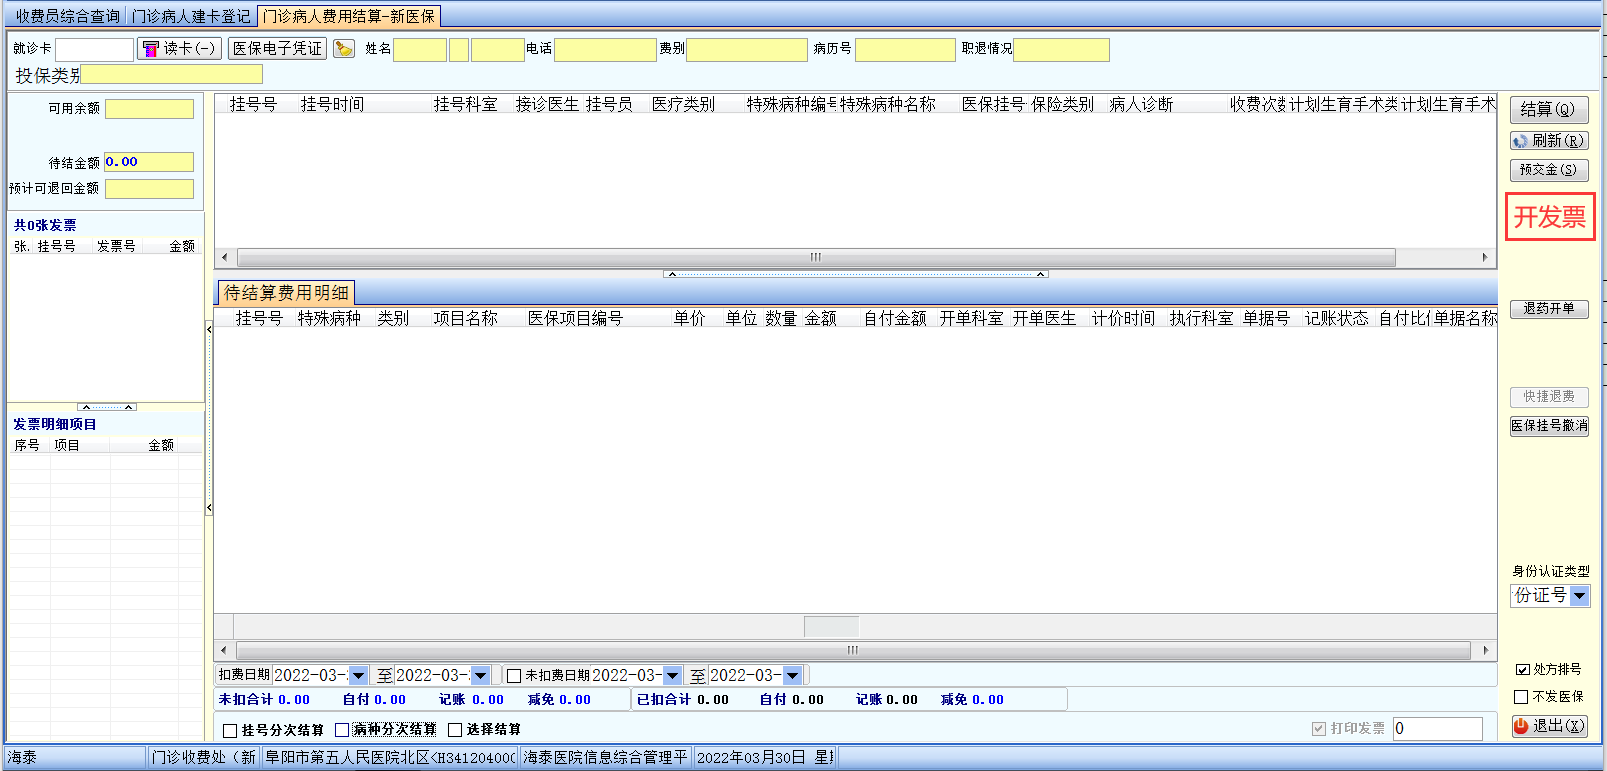Click the 就诊卡 input field
1607x771 pixels.
tap(94, 49)
